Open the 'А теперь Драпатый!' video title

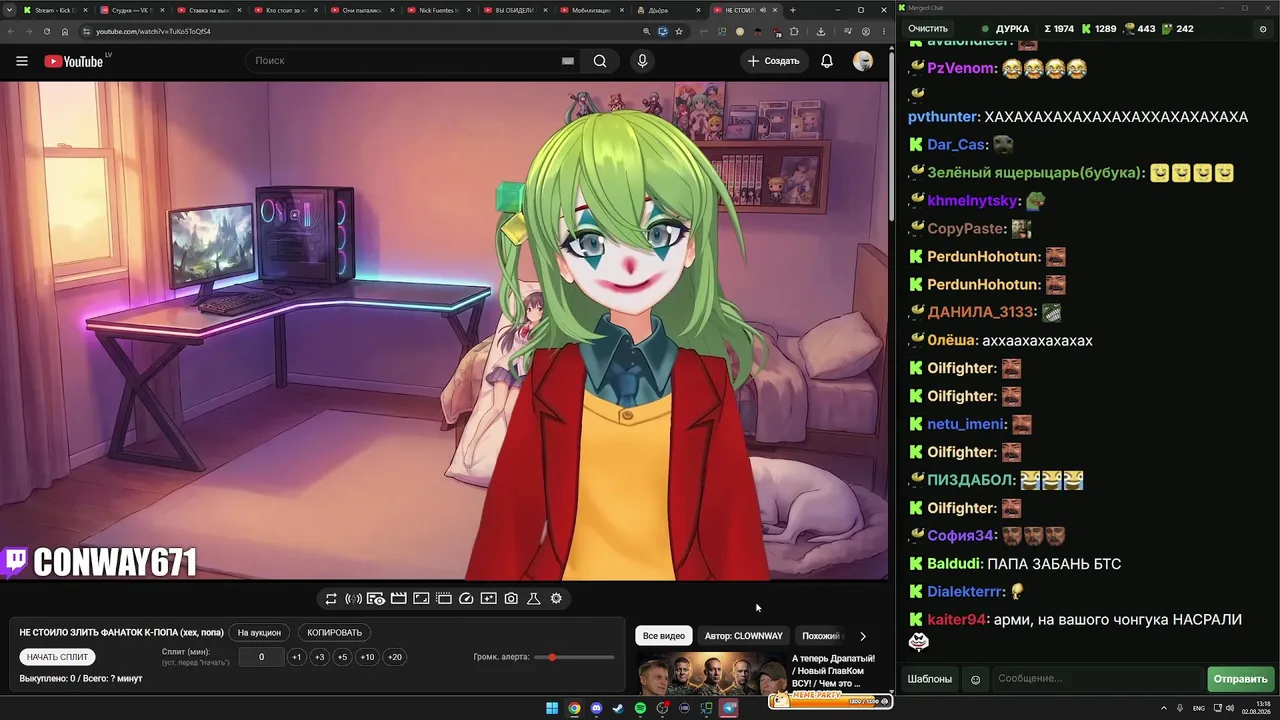[x=834, y=671]
